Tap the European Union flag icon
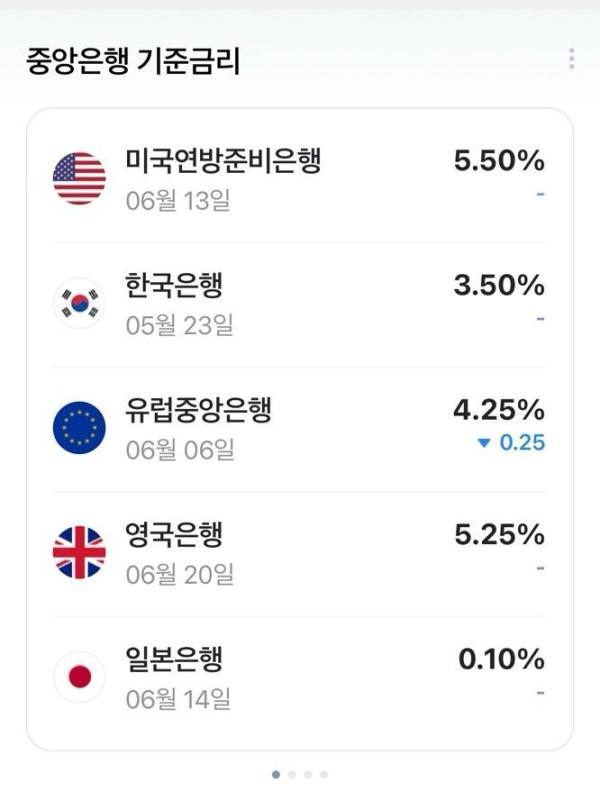This screenshot has height=800, width=600. 79,428
